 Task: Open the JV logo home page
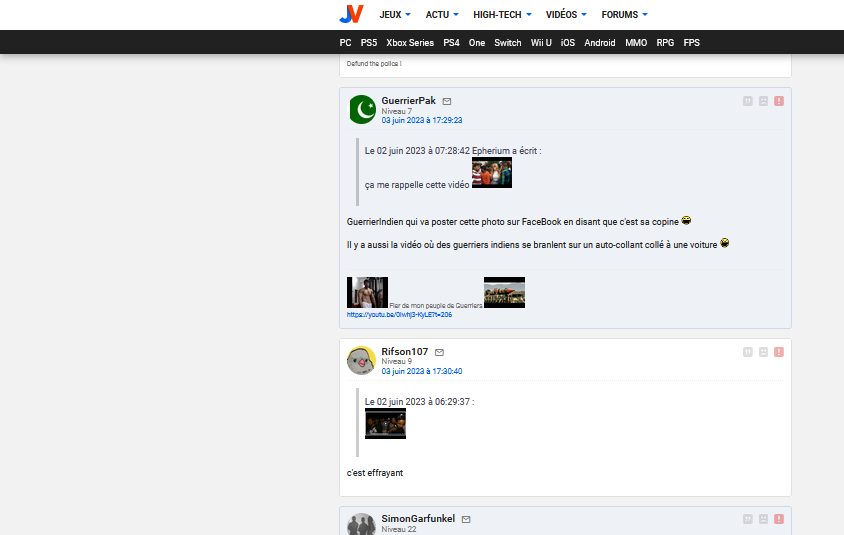(x=351, y=14)
